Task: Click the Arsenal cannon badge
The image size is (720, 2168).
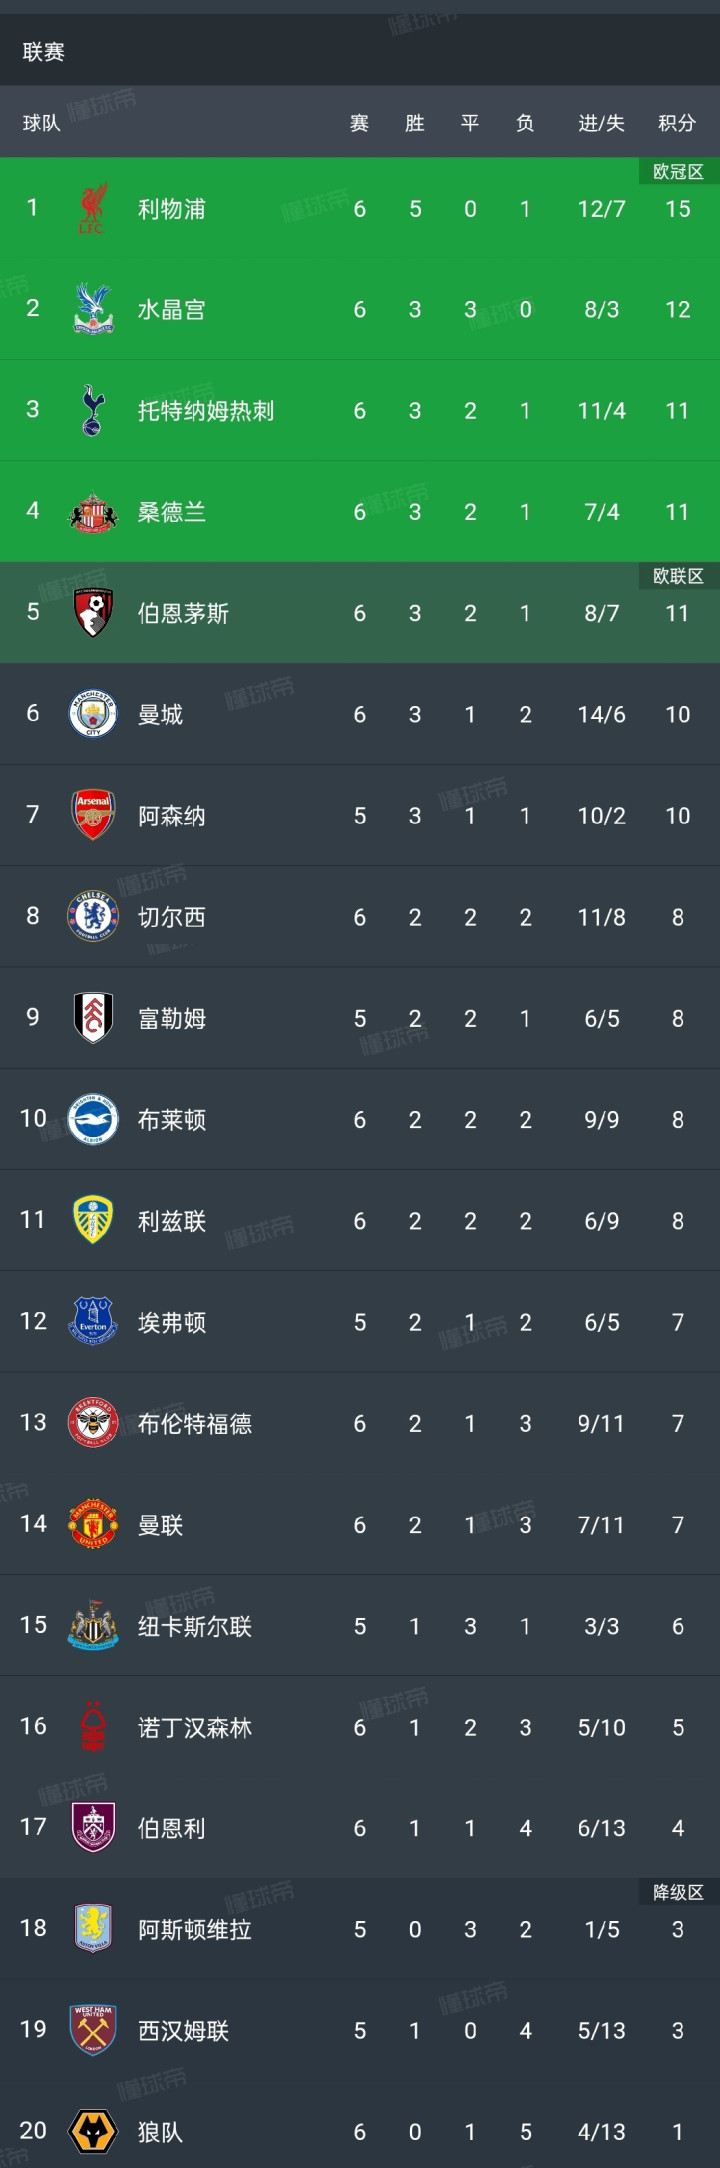Action: [92, 815]
